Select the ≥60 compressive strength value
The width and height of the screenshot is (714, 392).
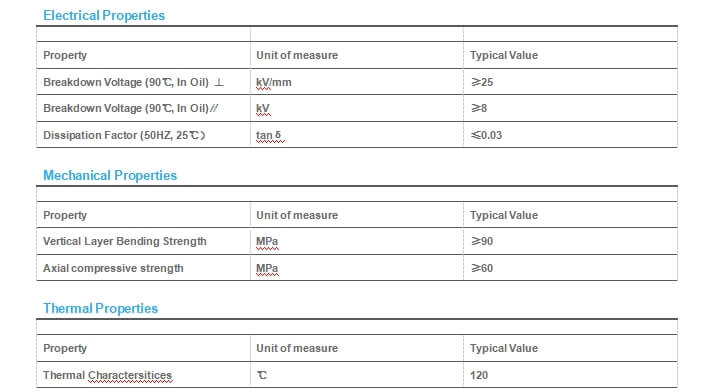(x=482, y=268)
